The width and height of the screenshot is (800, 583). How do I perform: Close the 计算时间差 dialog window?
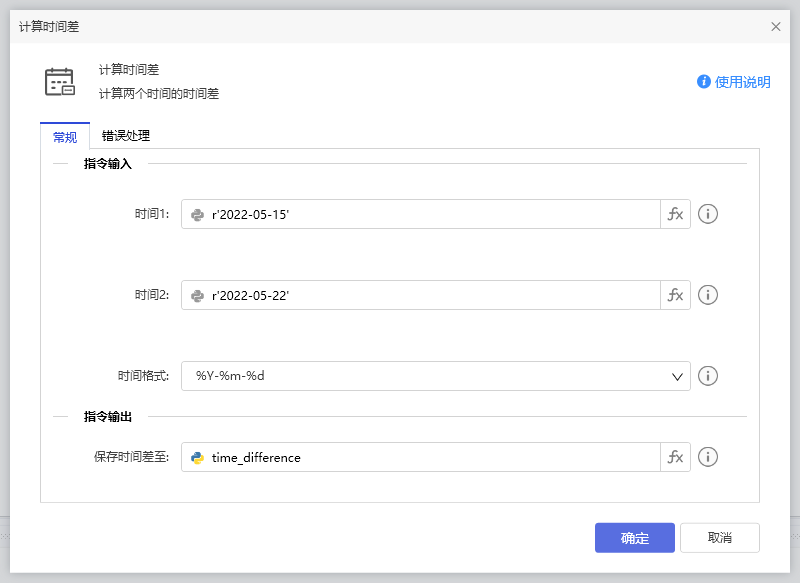tap(776, 27)
